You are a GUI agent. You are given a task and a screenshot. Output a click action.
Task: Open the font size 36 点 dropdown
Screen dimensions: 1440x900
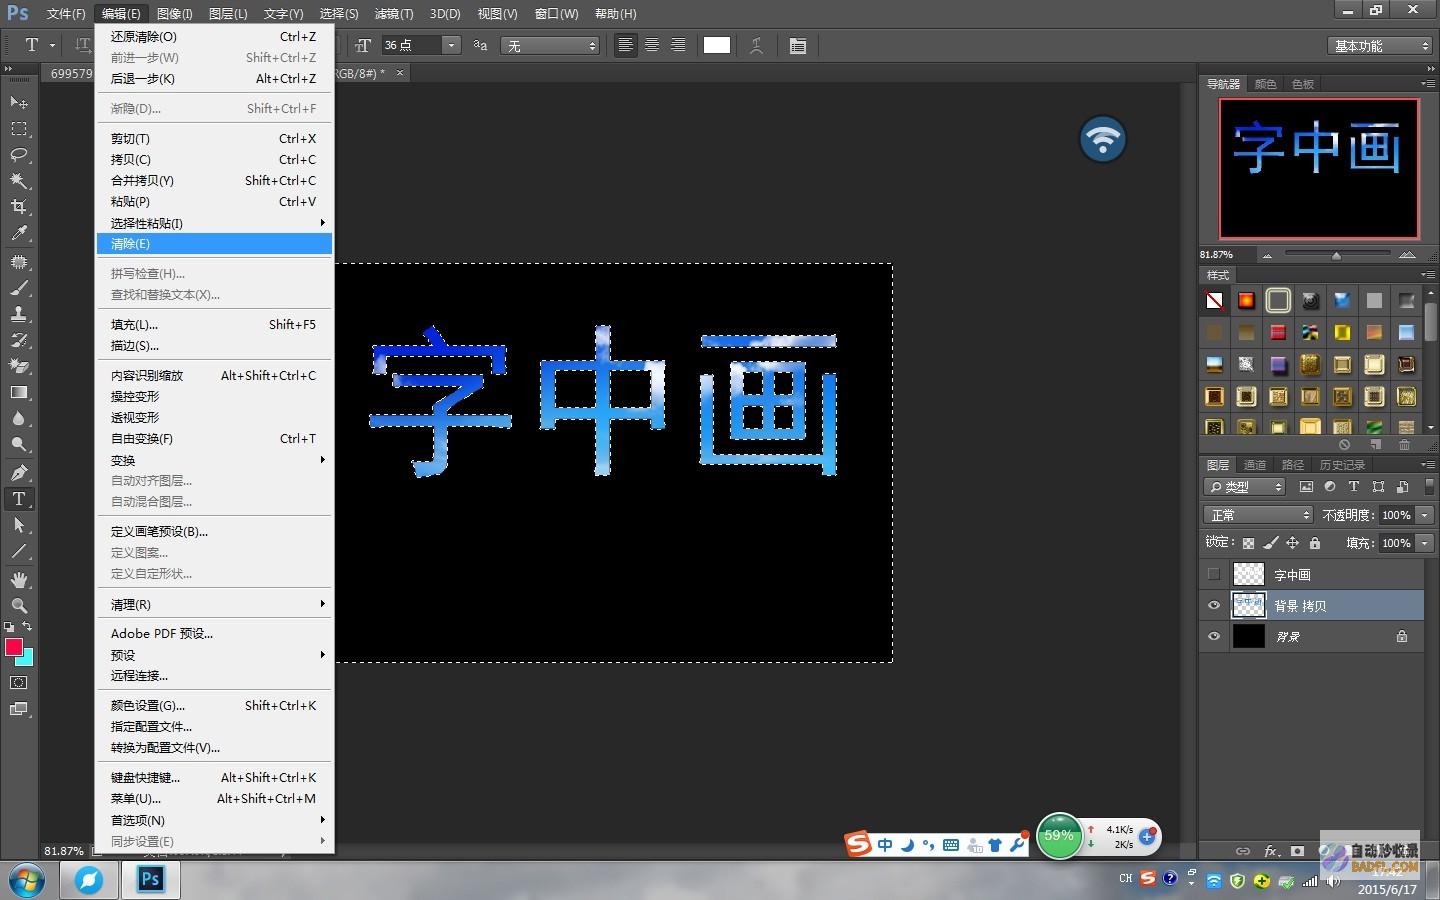451,45
